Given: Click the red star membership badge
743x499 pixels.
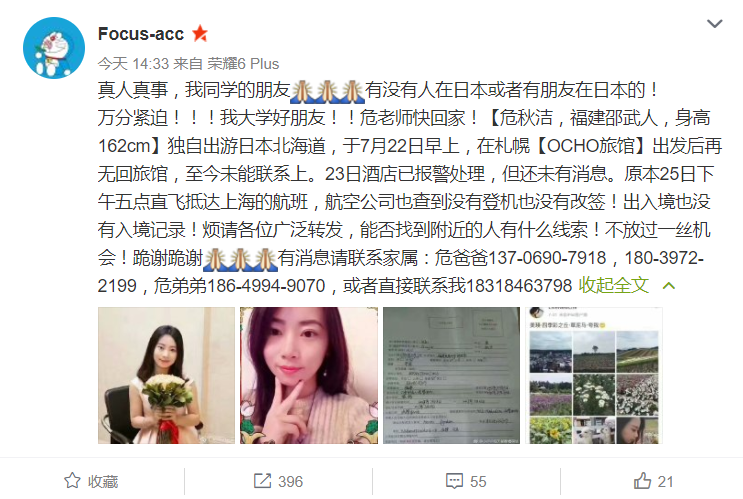Looking at the screenshot, I should click(x=200, y=34).
